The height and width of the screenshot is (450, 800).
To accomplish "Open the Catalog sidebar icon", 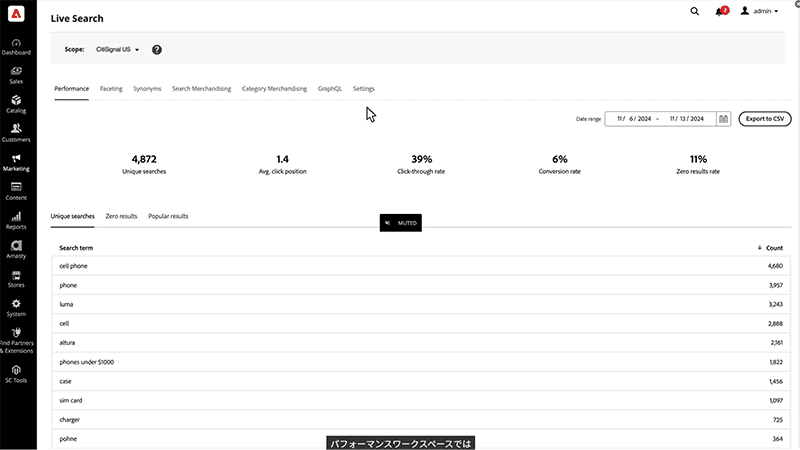I will pos(17,100).
